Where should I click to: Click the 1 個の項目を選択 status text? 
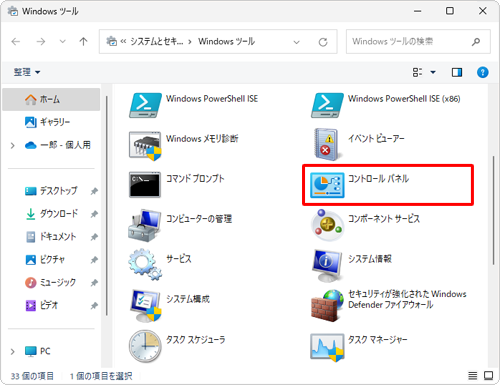click(101, 376)
